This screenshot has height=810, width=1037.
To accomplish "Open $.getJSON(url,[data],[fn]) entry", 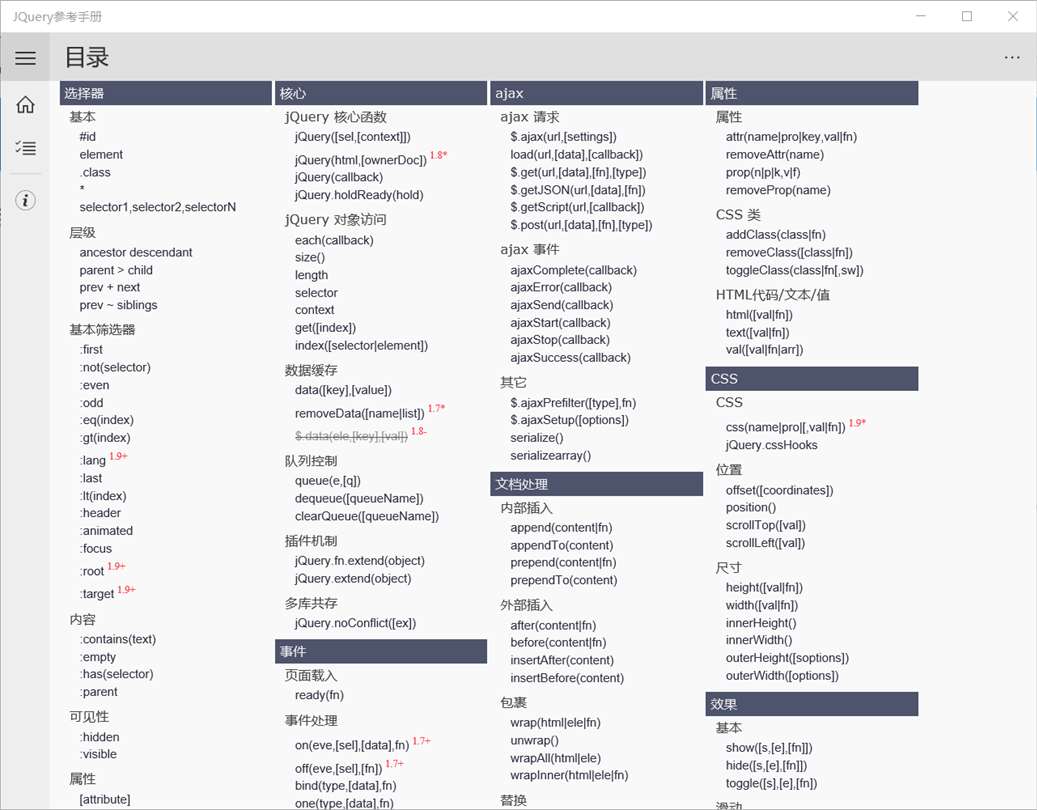I will pyautogui.click(x=578, y=190).
